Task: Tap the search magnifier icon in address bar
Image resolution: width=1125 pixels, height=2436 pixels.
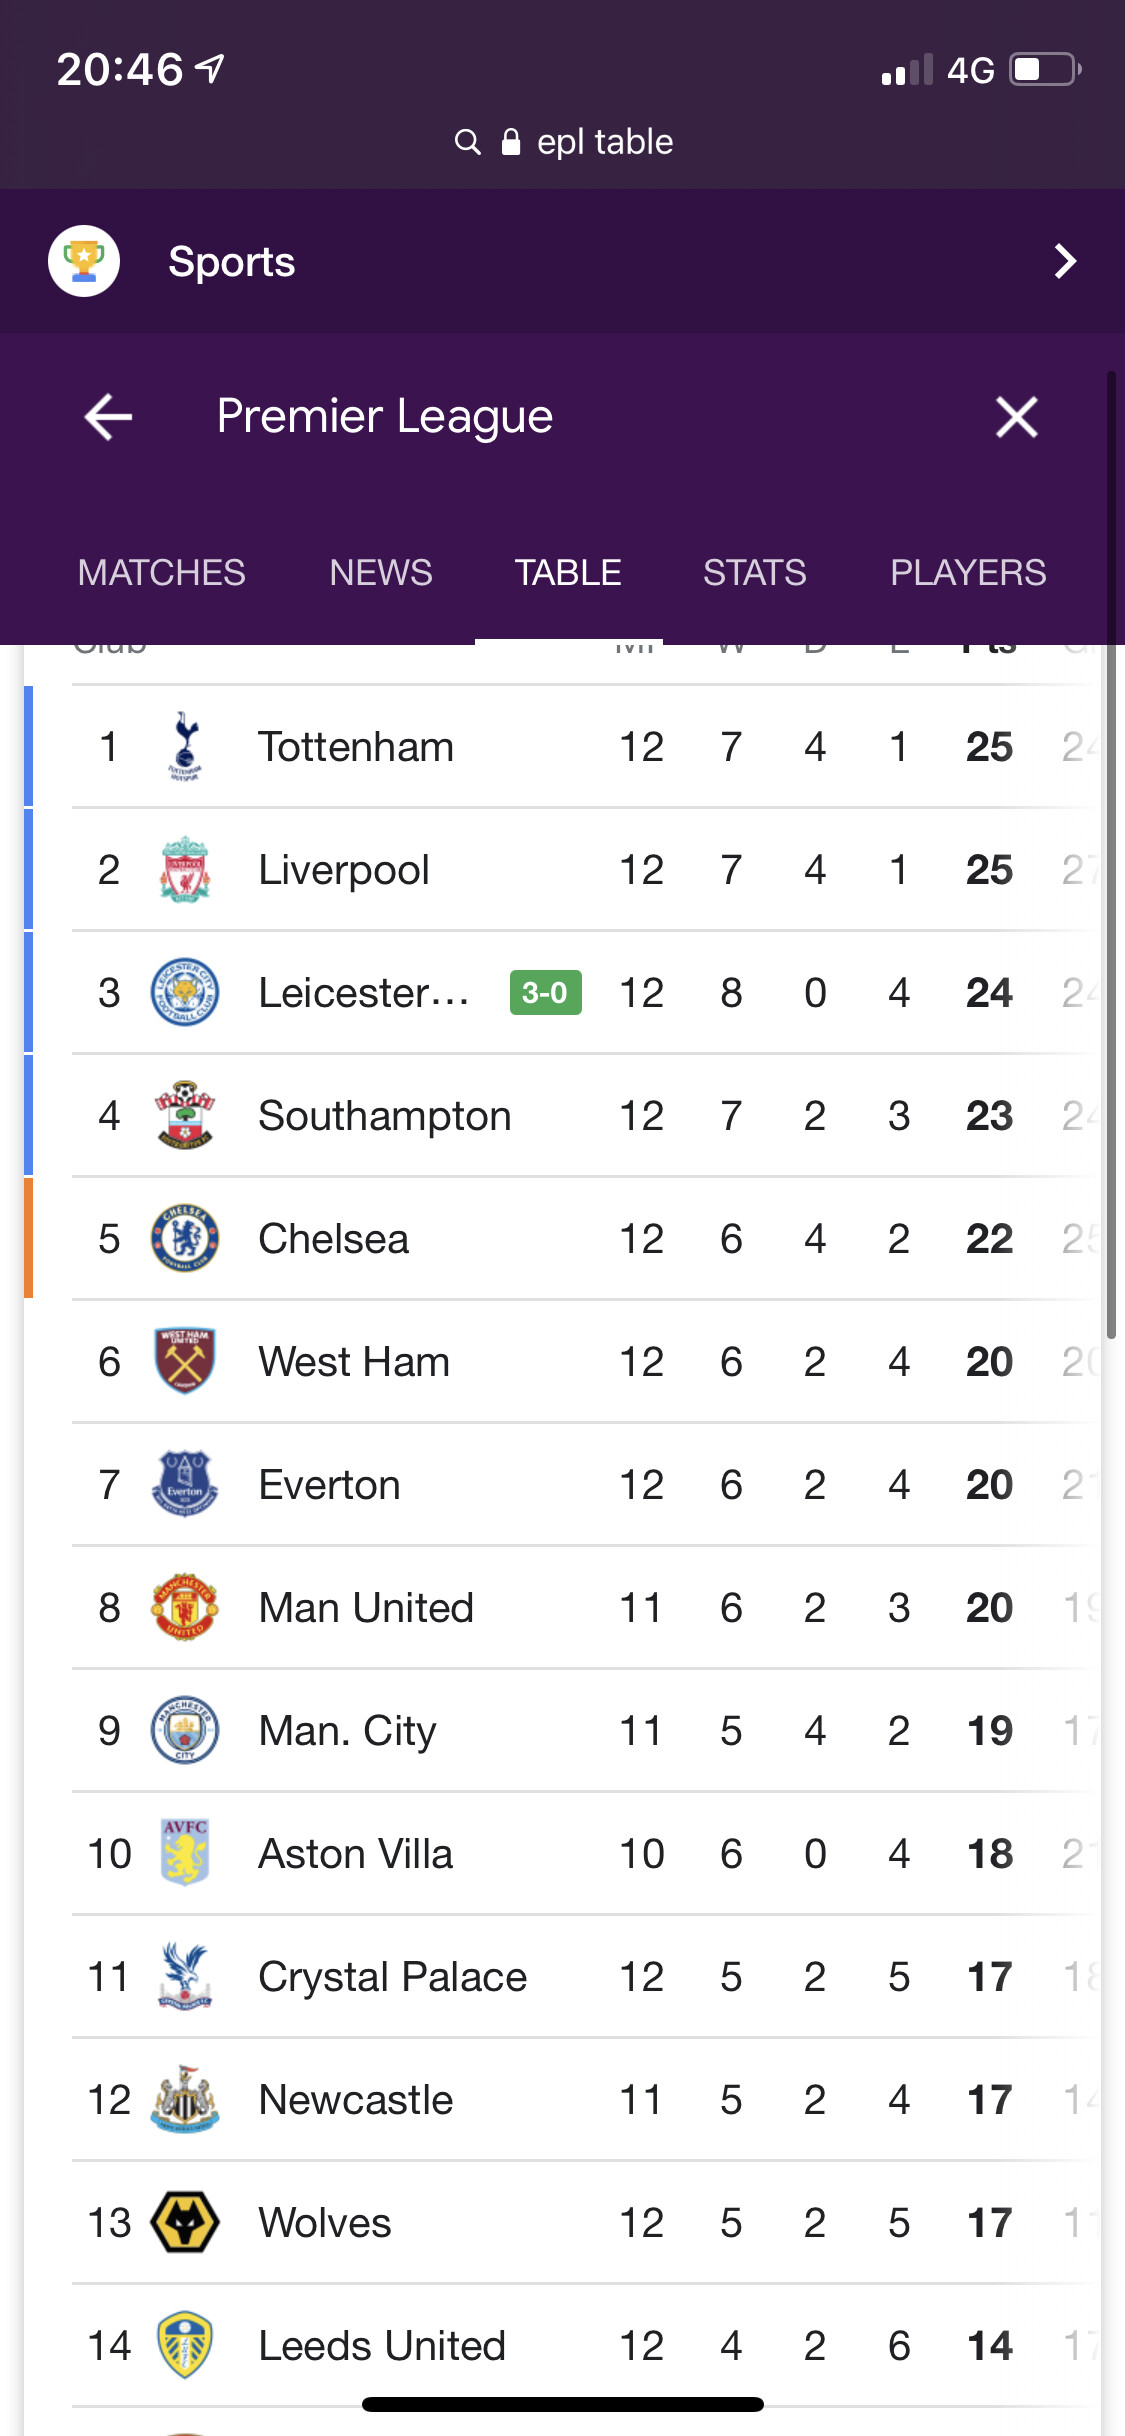Action: (x=467, y=142)
